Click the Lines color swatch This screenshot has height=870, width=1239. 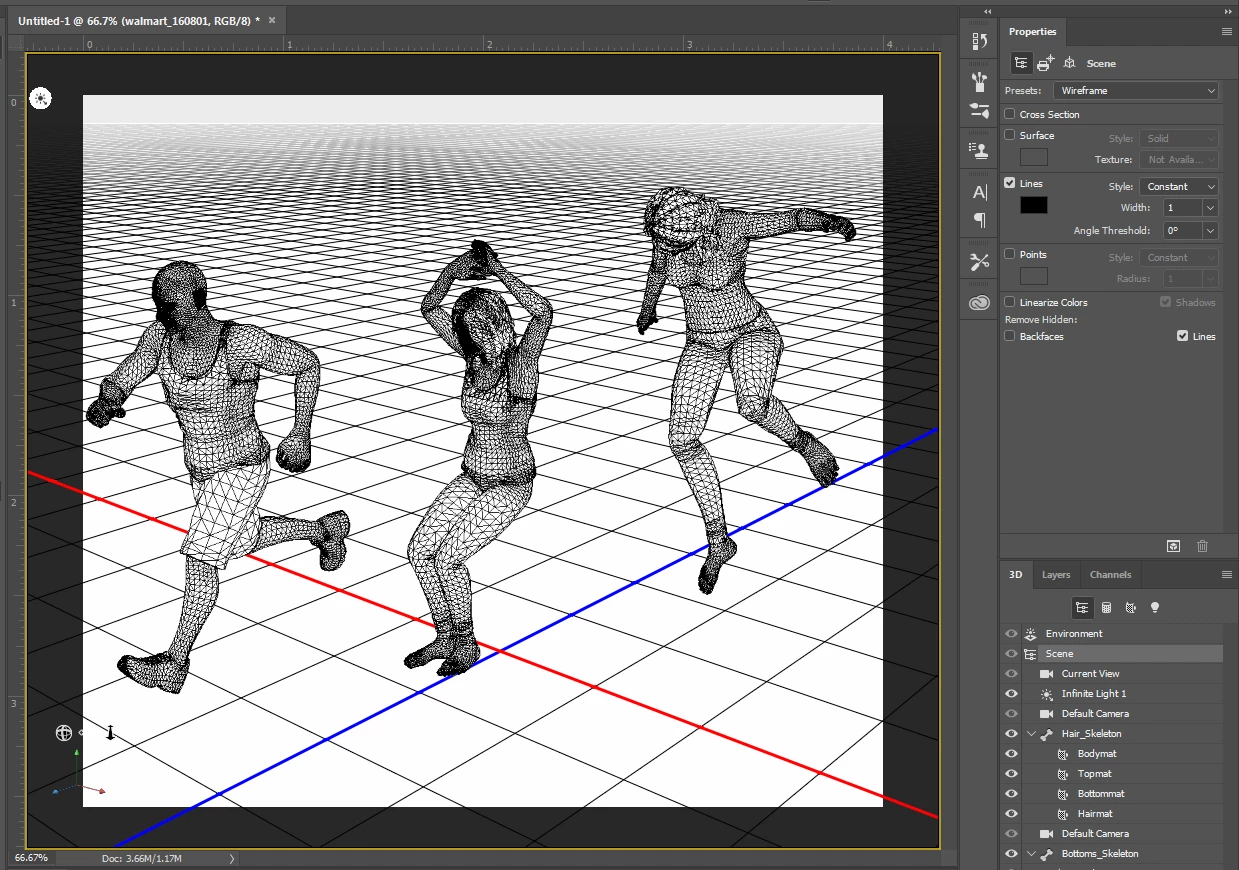click(x=1033, y=205)
